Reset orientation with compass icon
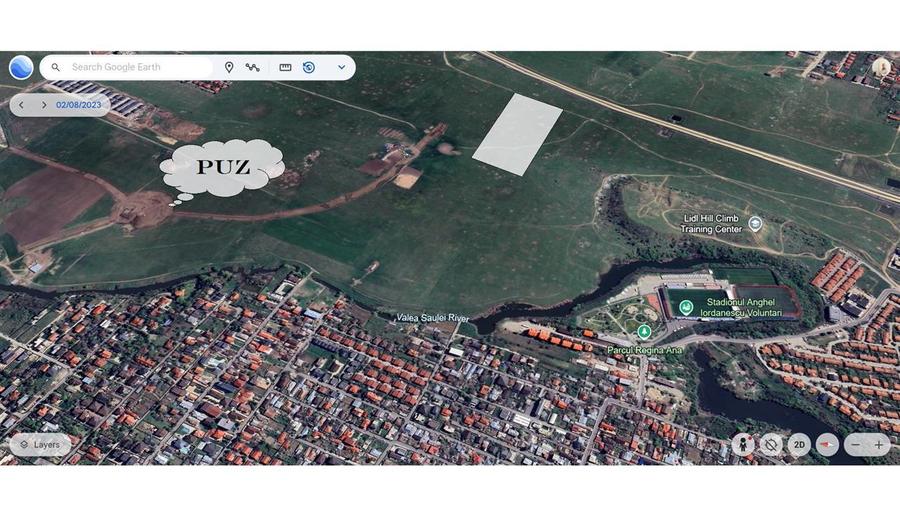900x506 pixels. [827, 445]
